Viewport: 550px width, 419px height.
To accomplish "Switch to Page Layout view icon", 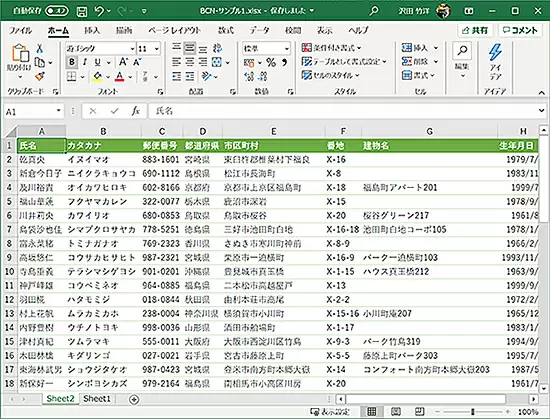I will (x=396, y=411).
